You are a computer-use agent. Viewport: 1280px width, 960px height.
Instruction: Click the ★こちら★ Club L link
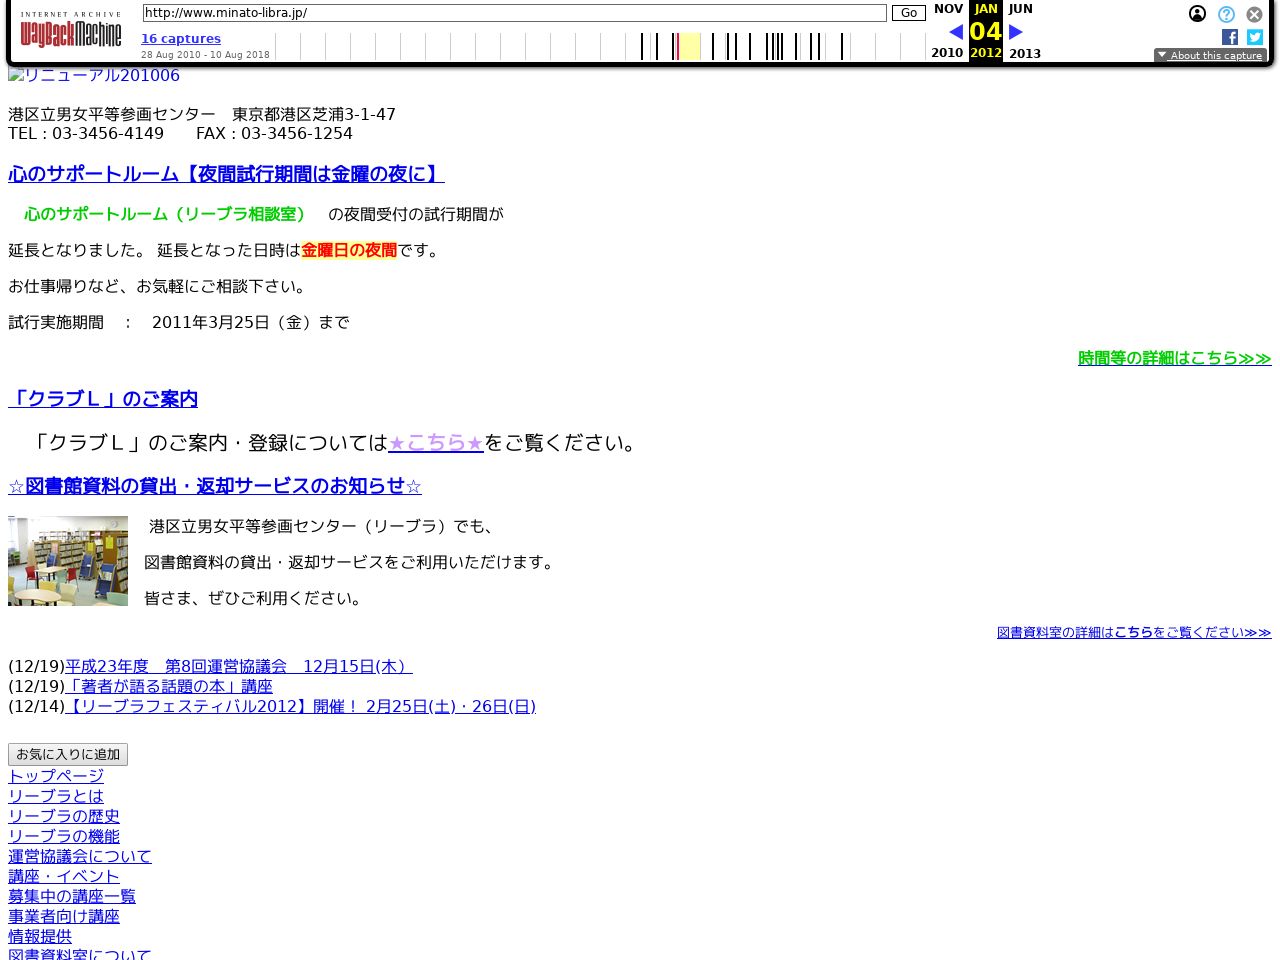click(x=435, y=443)
